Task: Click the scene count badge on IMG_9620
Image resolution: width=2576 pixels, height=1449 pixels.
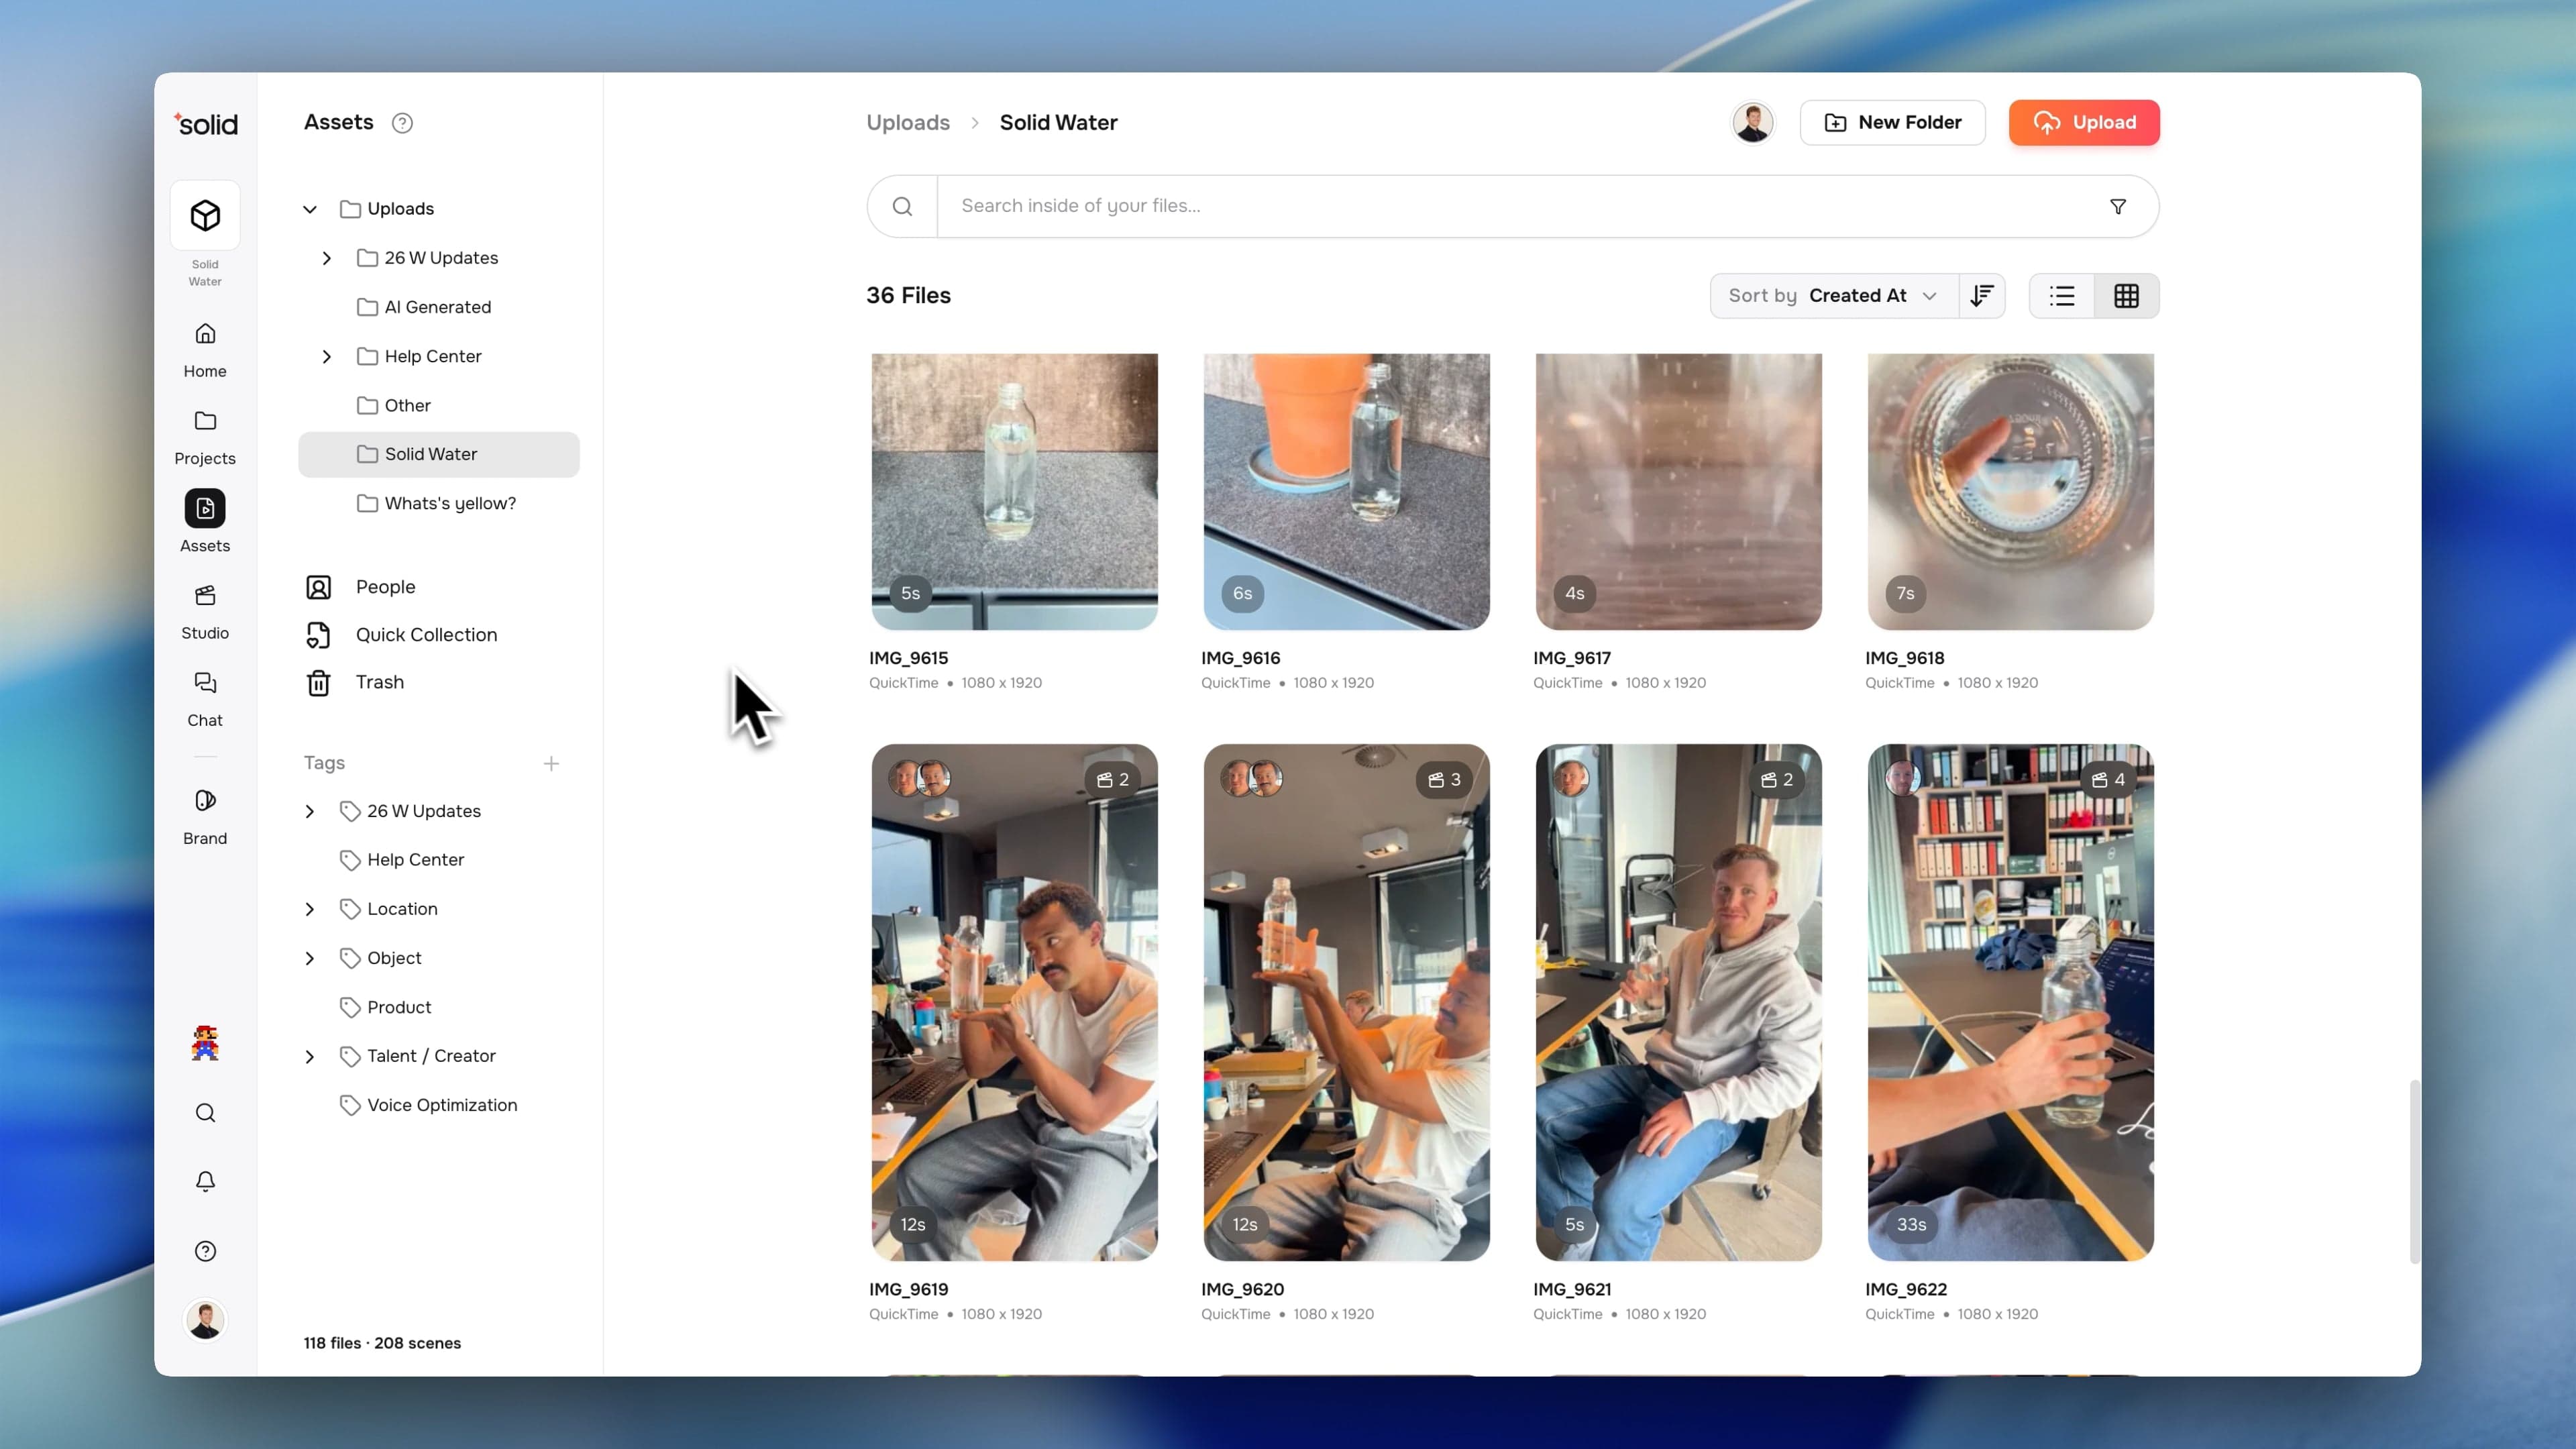Action: point(1445,779)
